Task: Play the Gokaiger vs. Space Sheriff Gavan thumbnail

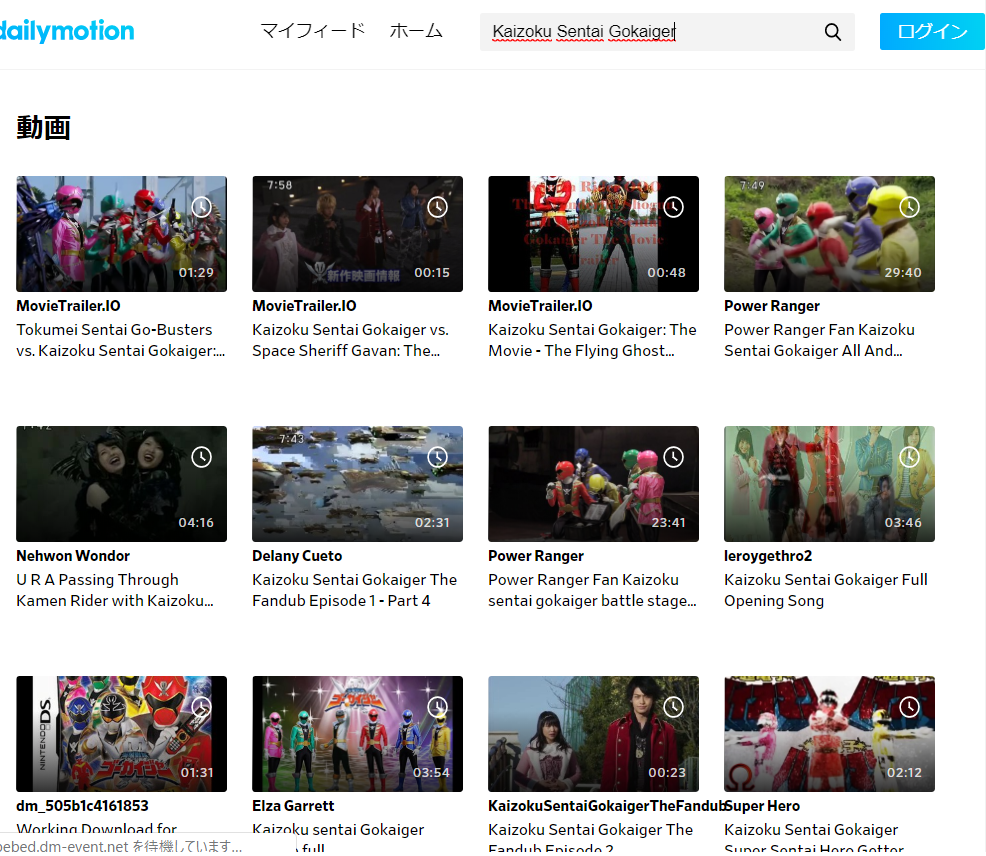Action: coord(357,234)
